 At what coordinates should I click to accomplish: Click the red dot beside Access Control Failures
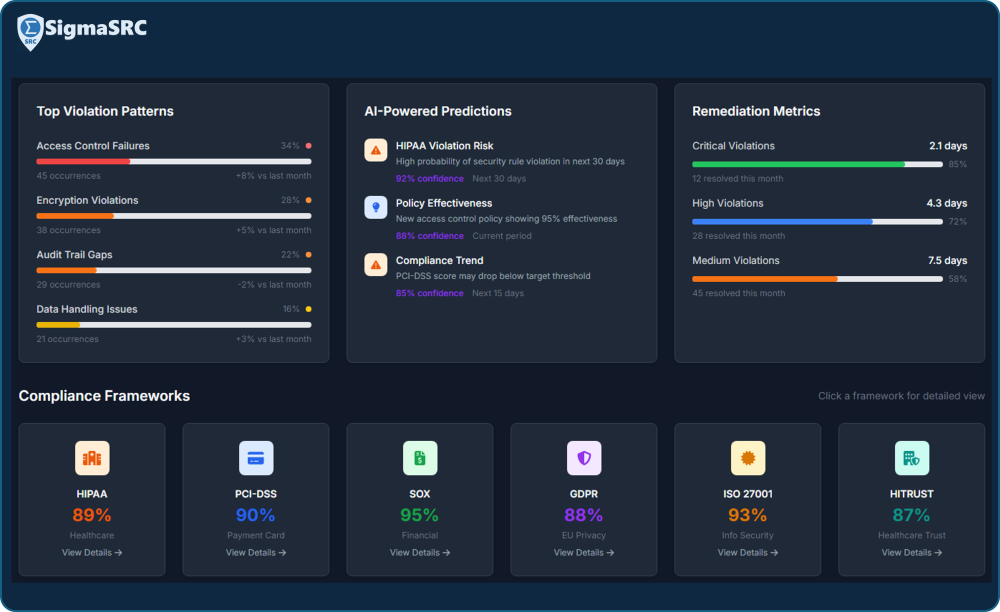click(309, 146)
